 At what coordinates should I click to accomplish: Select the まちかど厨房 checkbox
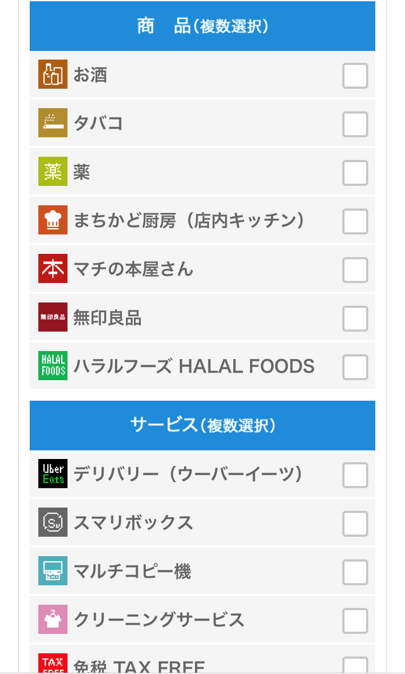click(355, 221)
